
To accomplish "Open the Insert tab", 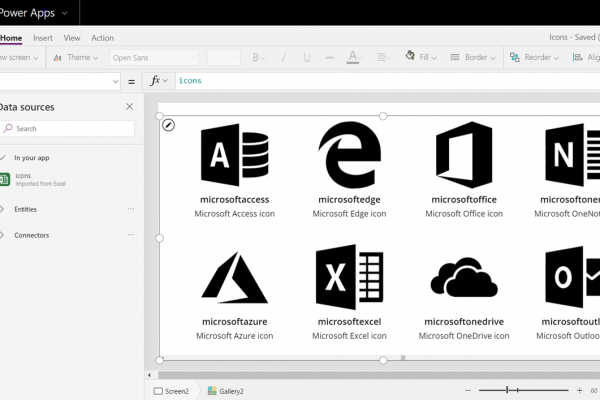I will click(43, 38).
